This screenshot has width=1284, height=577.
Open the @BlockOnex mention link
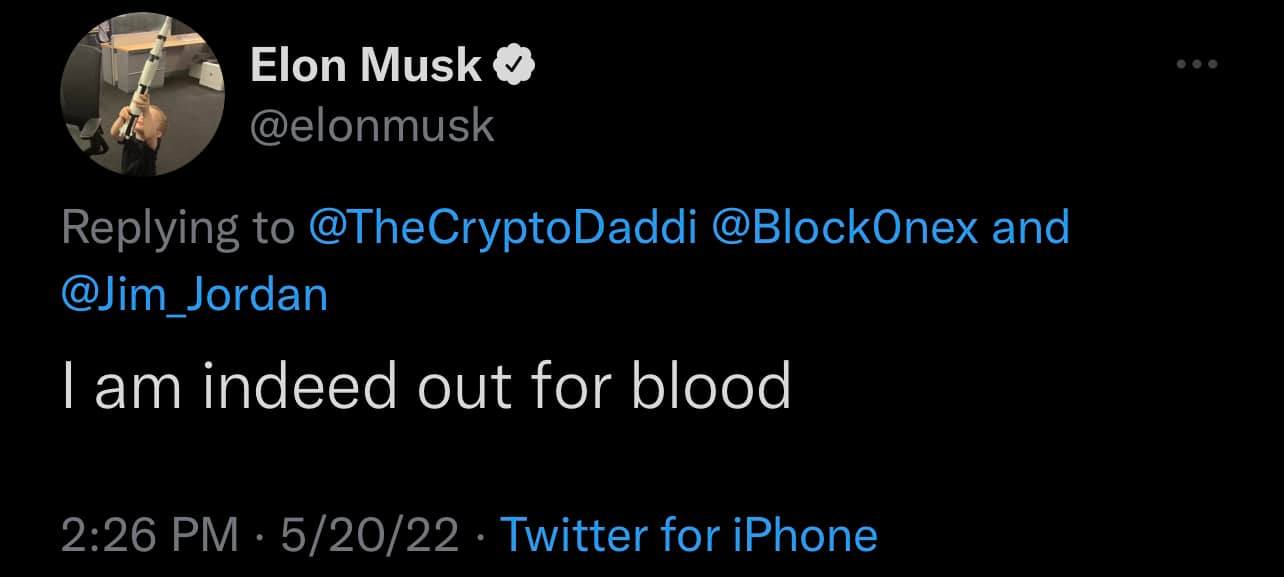coord(843,228)
